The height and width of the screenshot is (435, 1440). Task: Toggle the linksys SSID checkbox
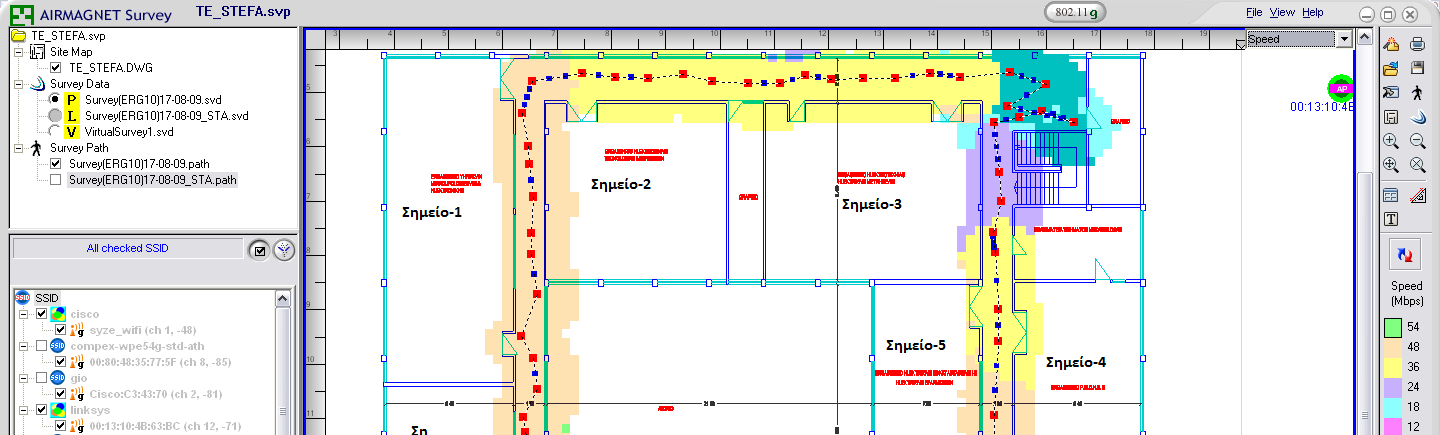point(41,410)
